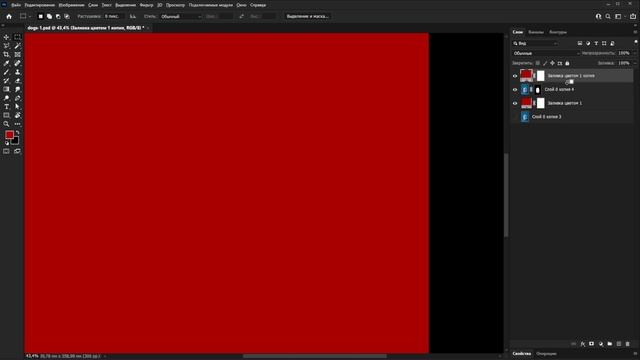This screenshot has height=360, width=640.
Task: Select the Move tool
Action: pyautogui.click(x=6, y=37)
